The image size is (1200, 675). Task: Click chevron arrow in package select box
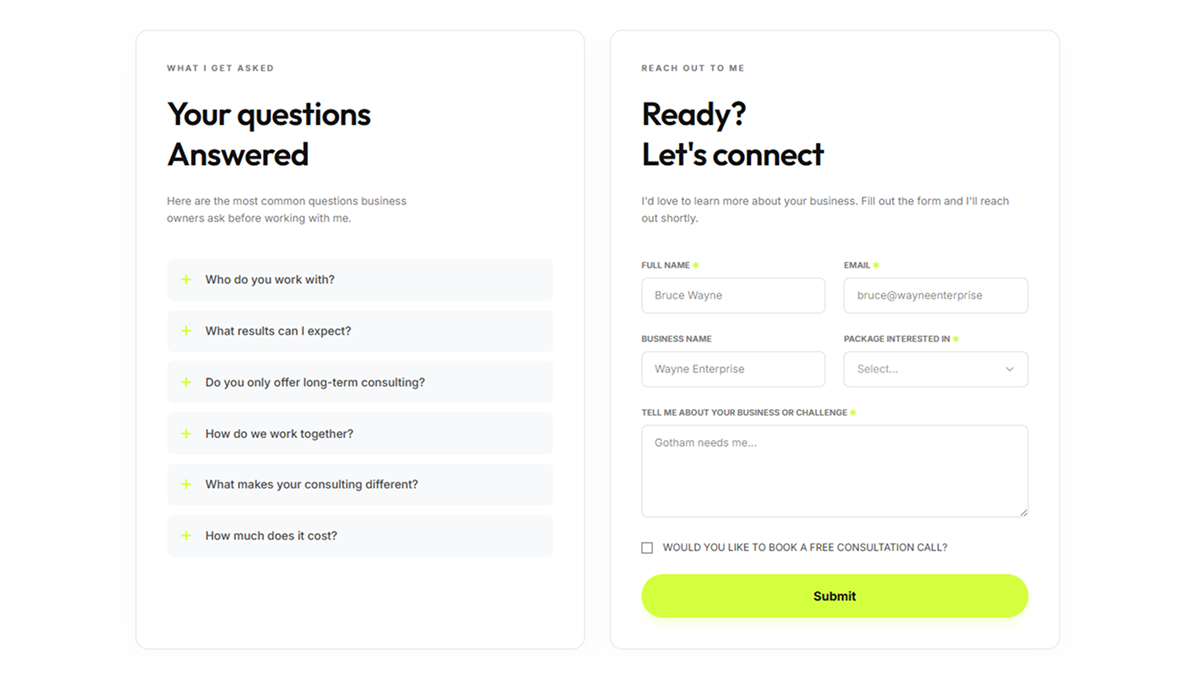point(1009,370)
